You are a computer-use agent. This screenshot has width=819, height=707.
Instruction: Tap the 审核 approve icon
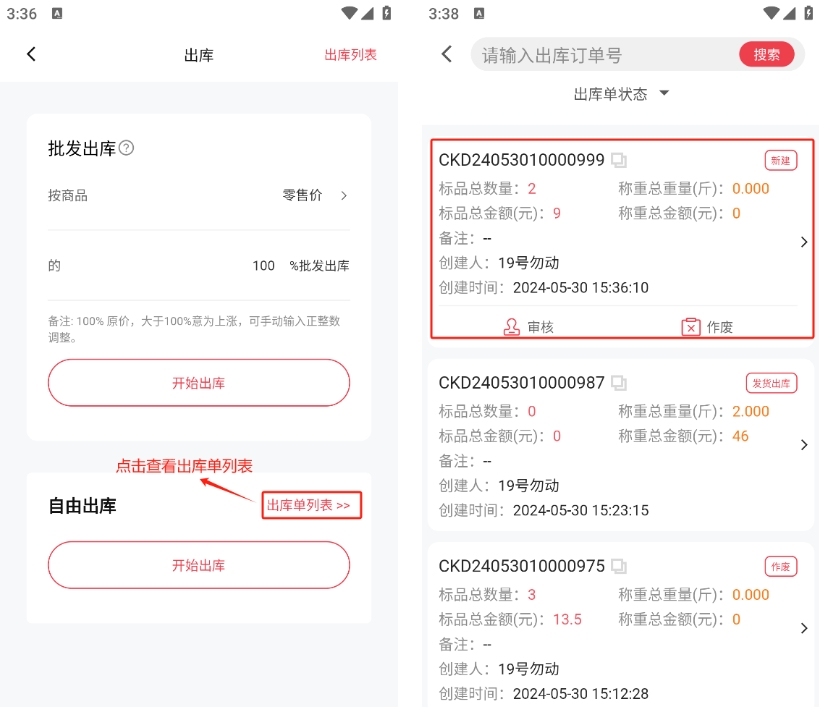tap(512, 326)
